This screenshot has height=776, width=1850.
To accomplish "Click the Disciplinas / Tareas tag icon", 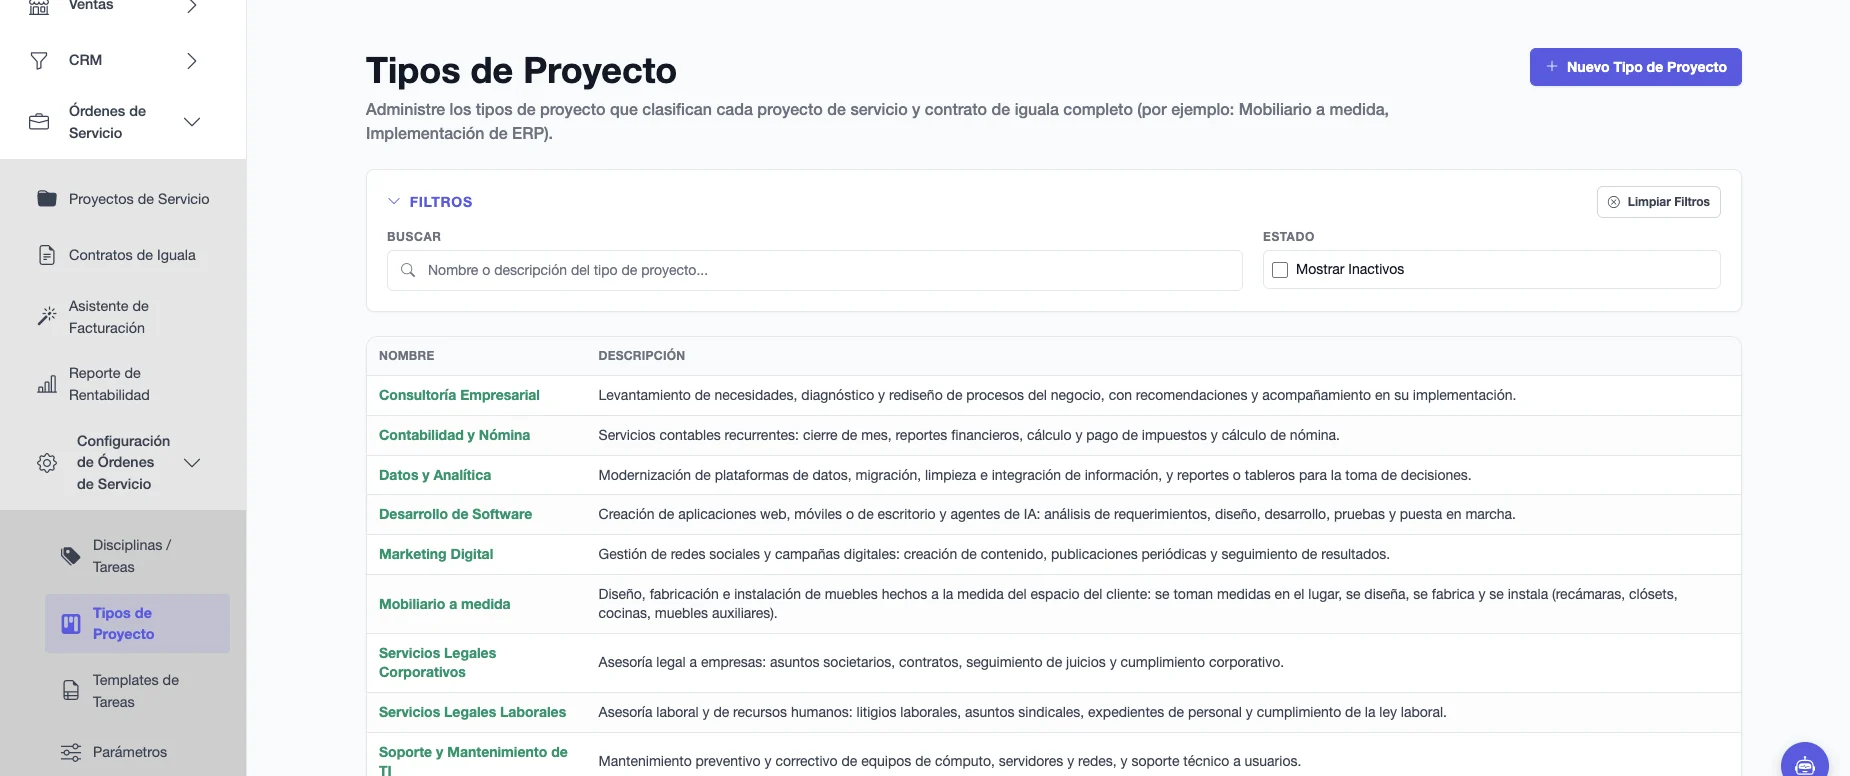I will pyautogui.click(x=71, y=556).
